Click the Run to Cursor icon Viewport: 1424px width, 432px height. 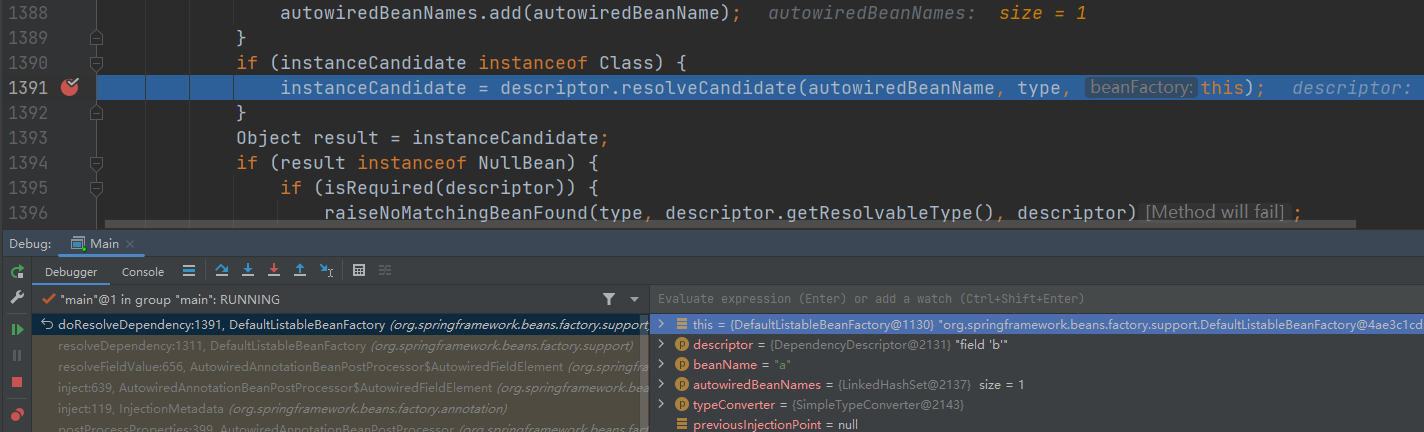coord(326,271)
